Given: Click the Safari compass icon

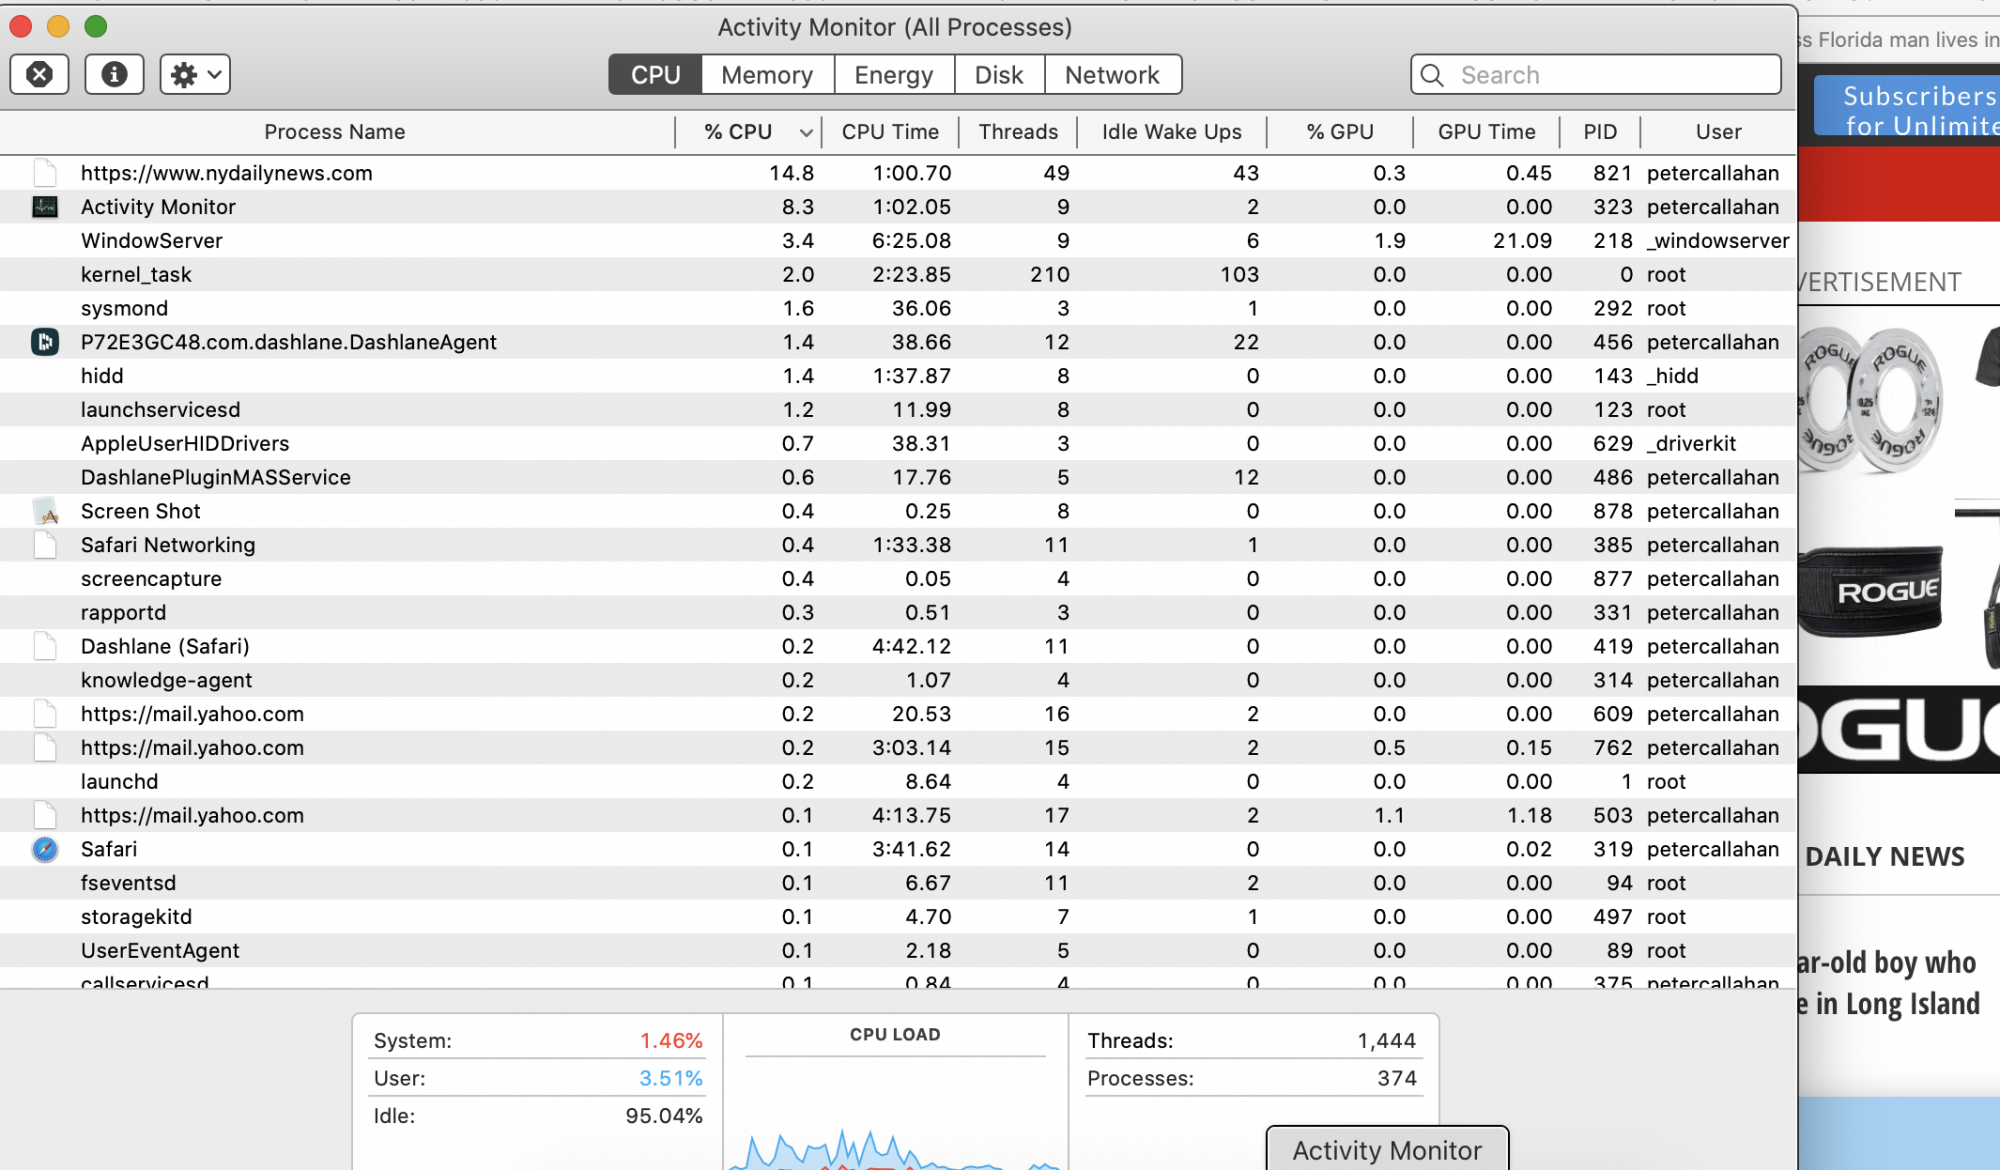Looking at the screenshot, I should [x=45, y=849].
